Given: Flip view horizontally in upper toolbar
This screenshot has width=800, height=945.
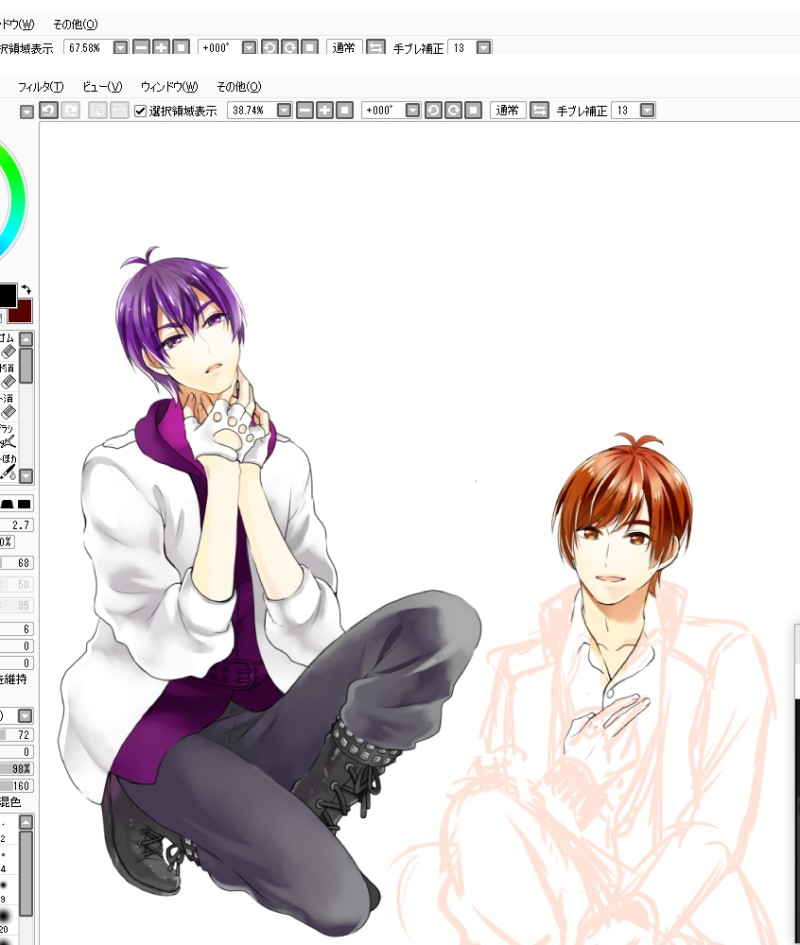Looking at the screenshot, I should pos(376,47).
